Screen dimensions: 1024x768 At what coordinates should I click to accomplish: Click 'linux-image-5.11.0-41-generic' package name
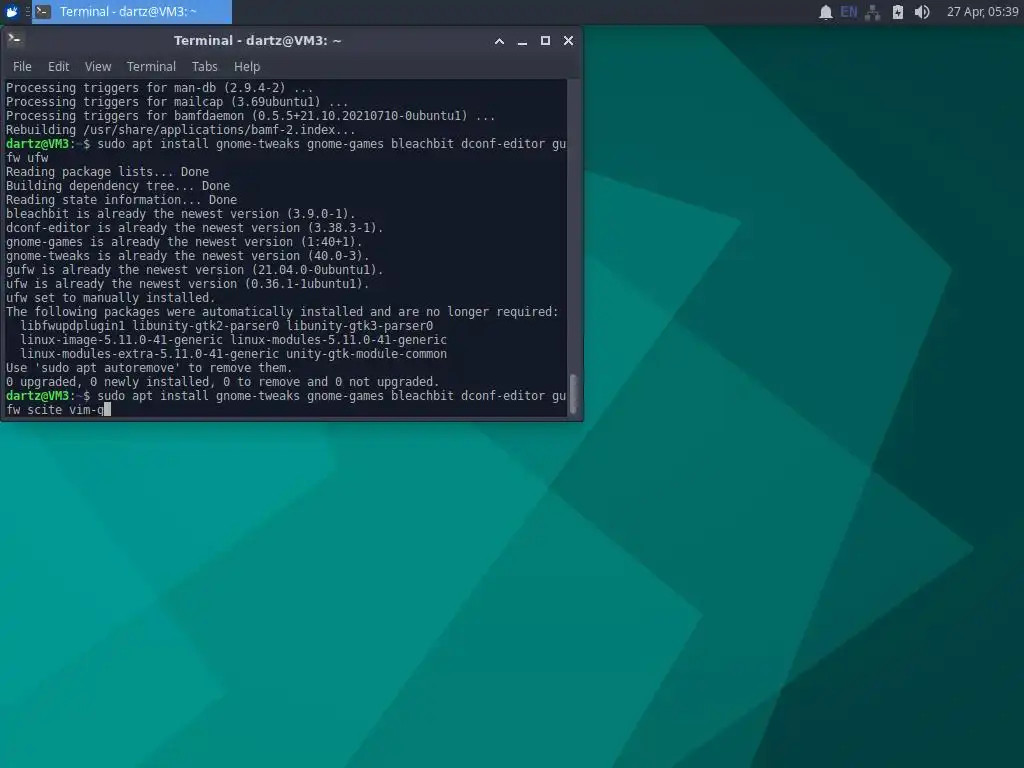coord(121,340)
